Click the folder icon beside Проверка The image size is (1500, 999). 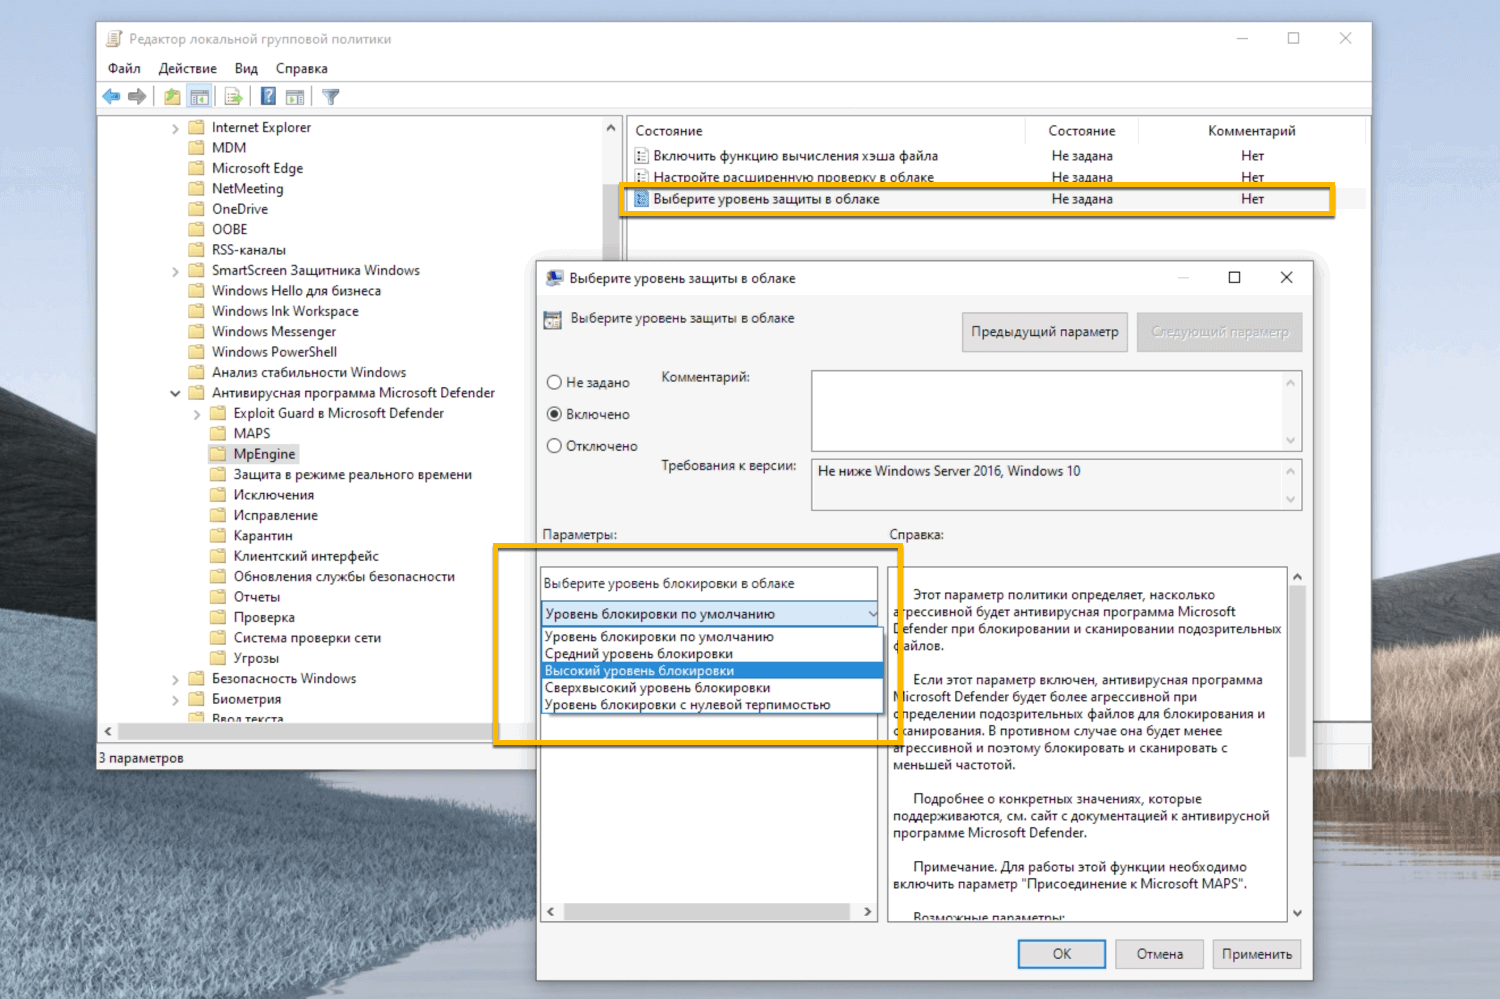click(x=218, y=617)
